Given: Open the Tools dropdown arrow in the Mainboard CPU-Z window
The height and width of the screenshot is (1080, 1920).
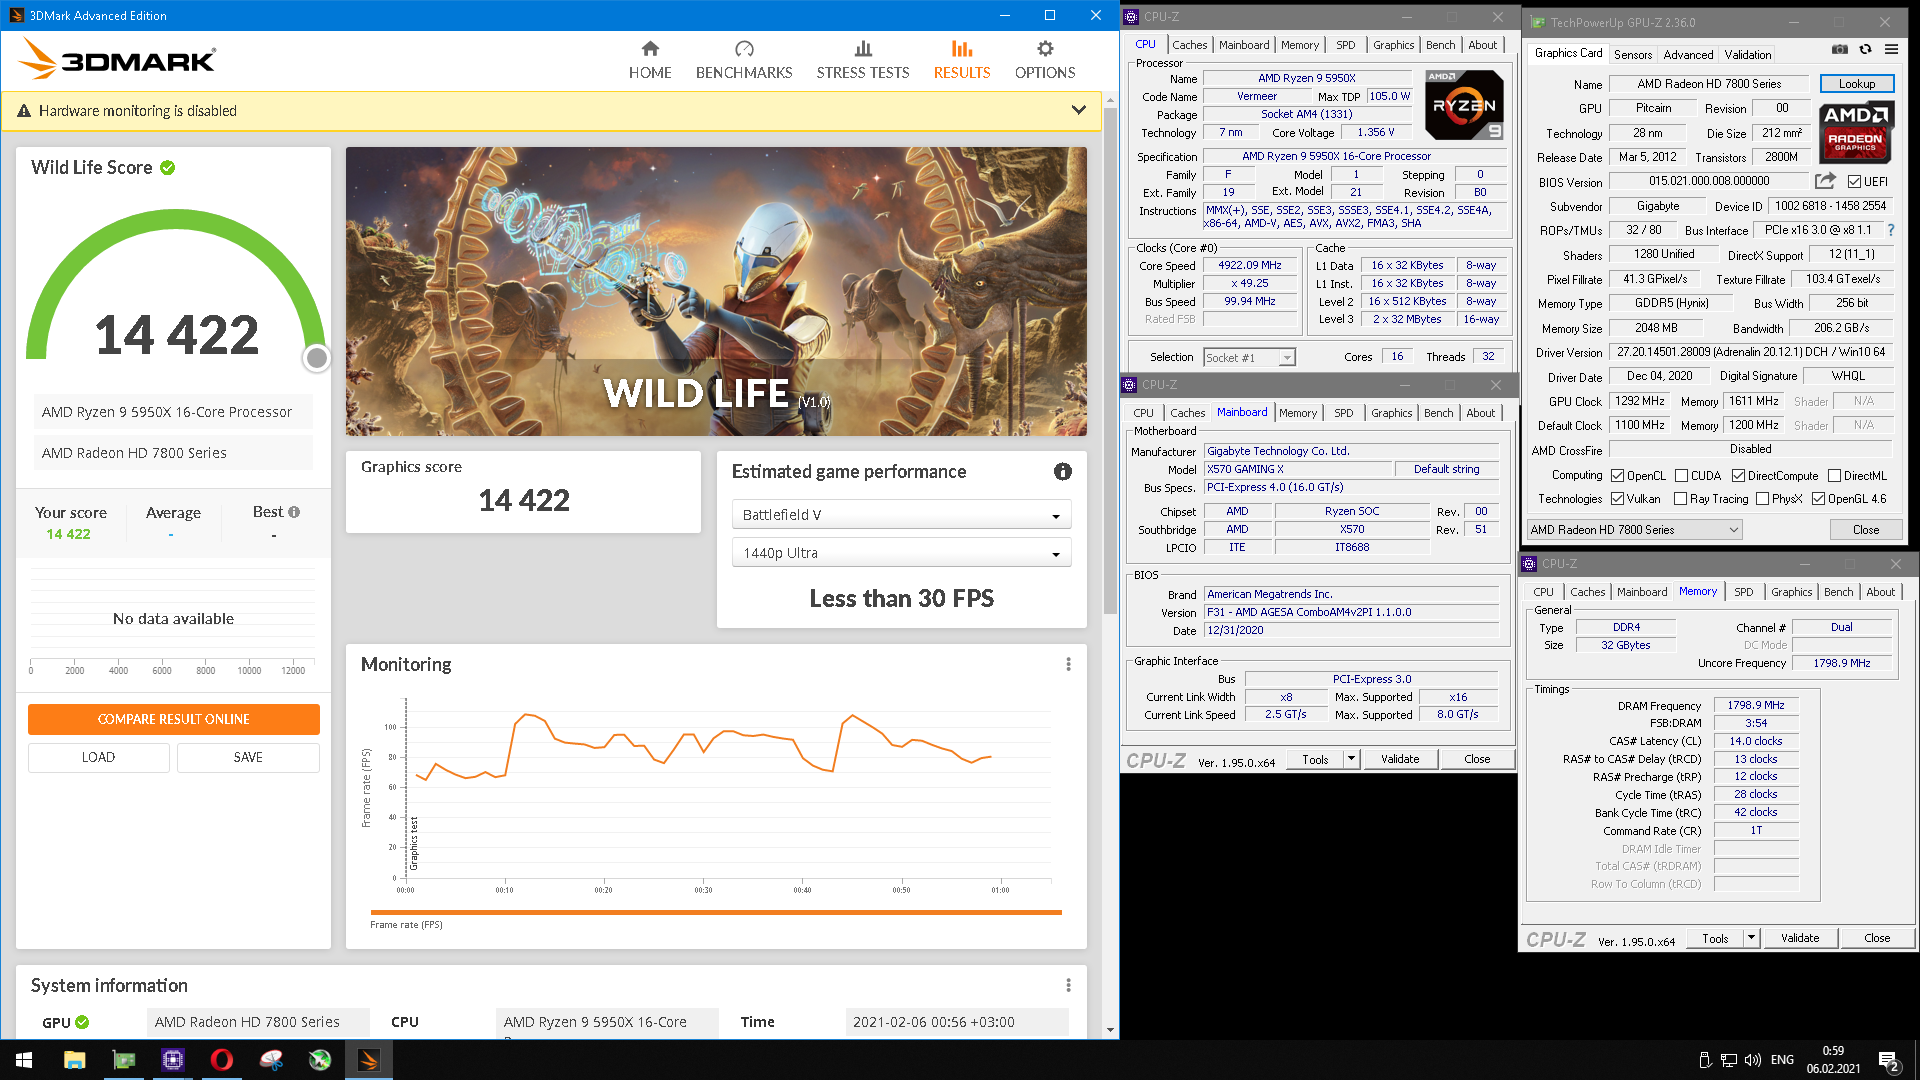Looking at the screenshot, I should (x=1351, y=760).
